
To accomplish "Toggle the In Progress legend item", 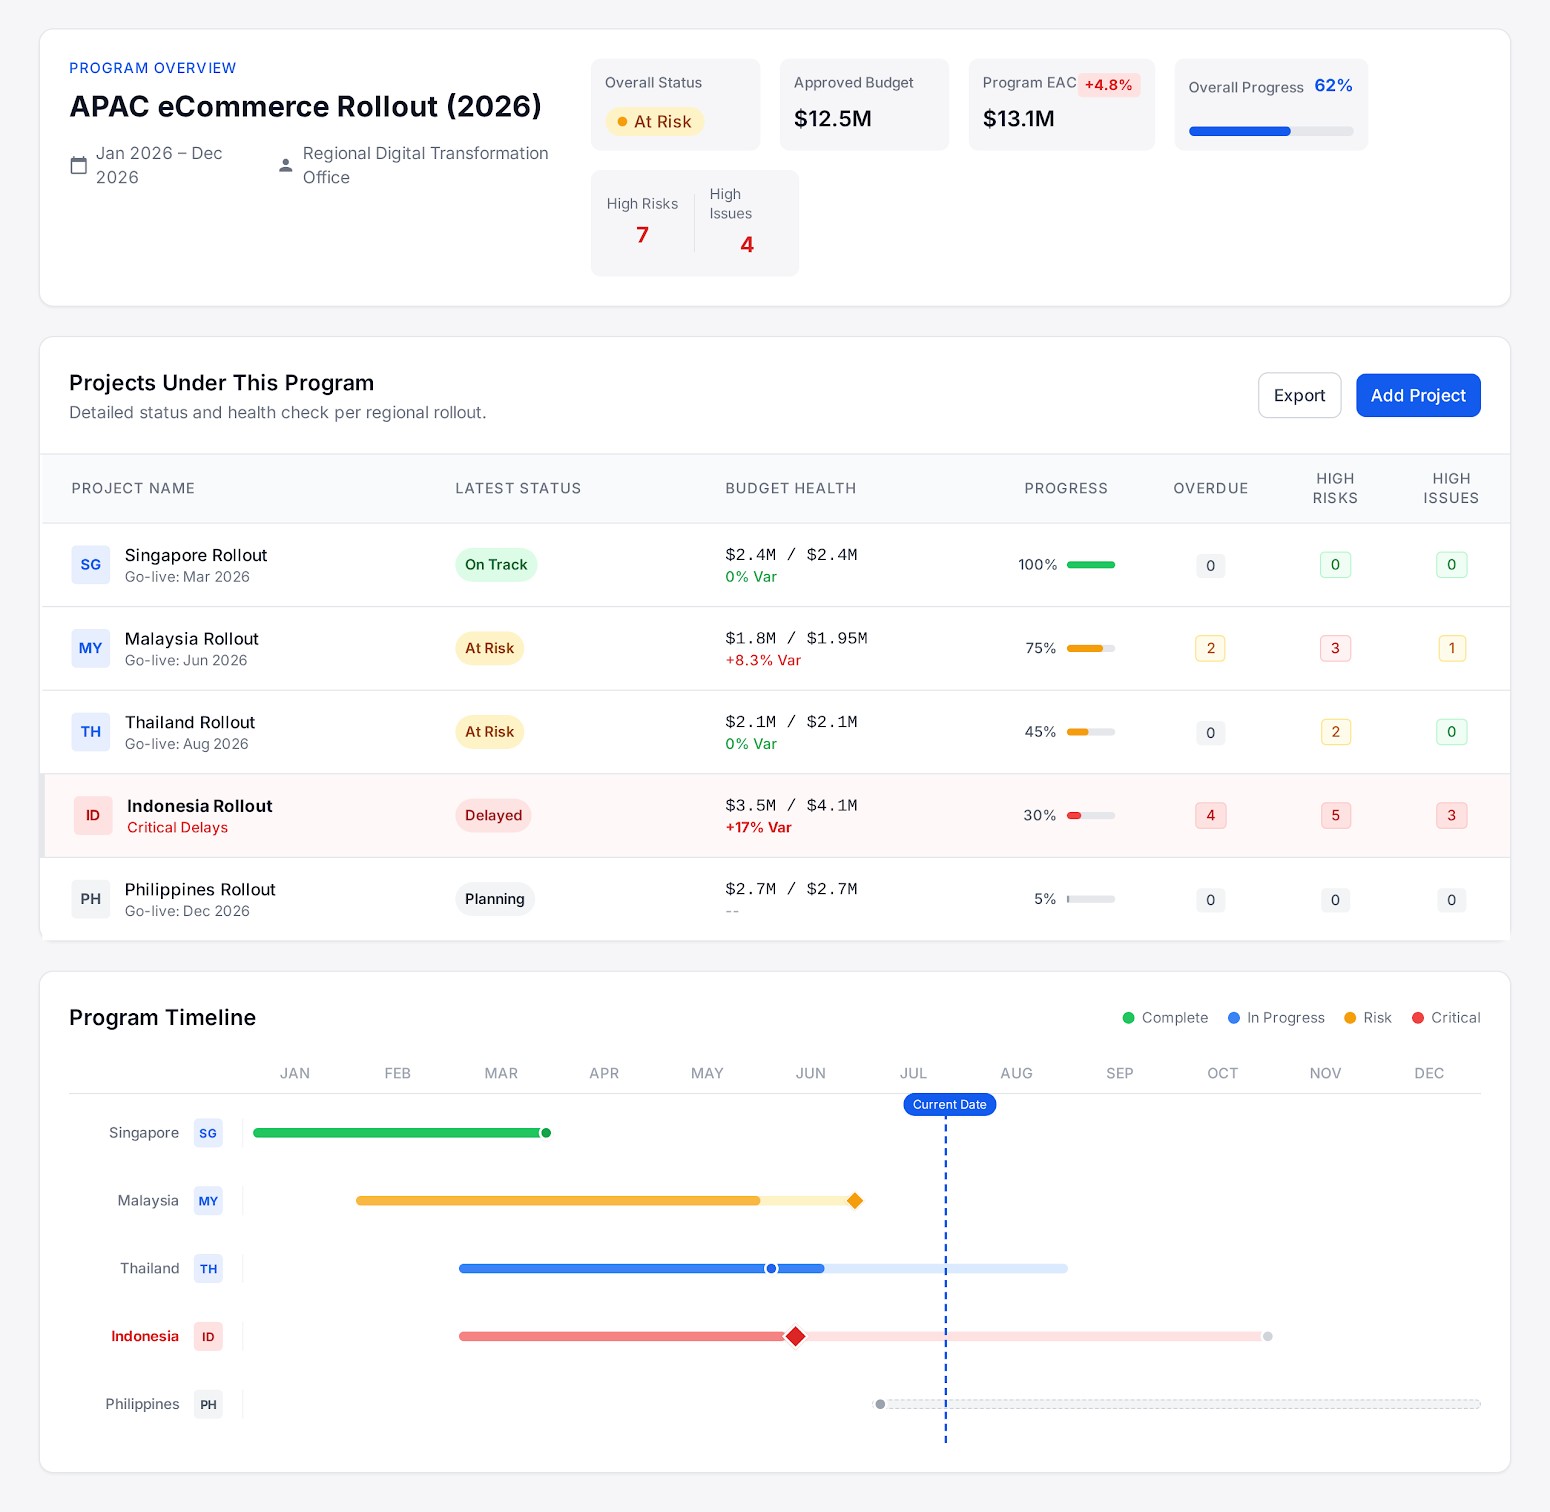I will [1276, 1017].
